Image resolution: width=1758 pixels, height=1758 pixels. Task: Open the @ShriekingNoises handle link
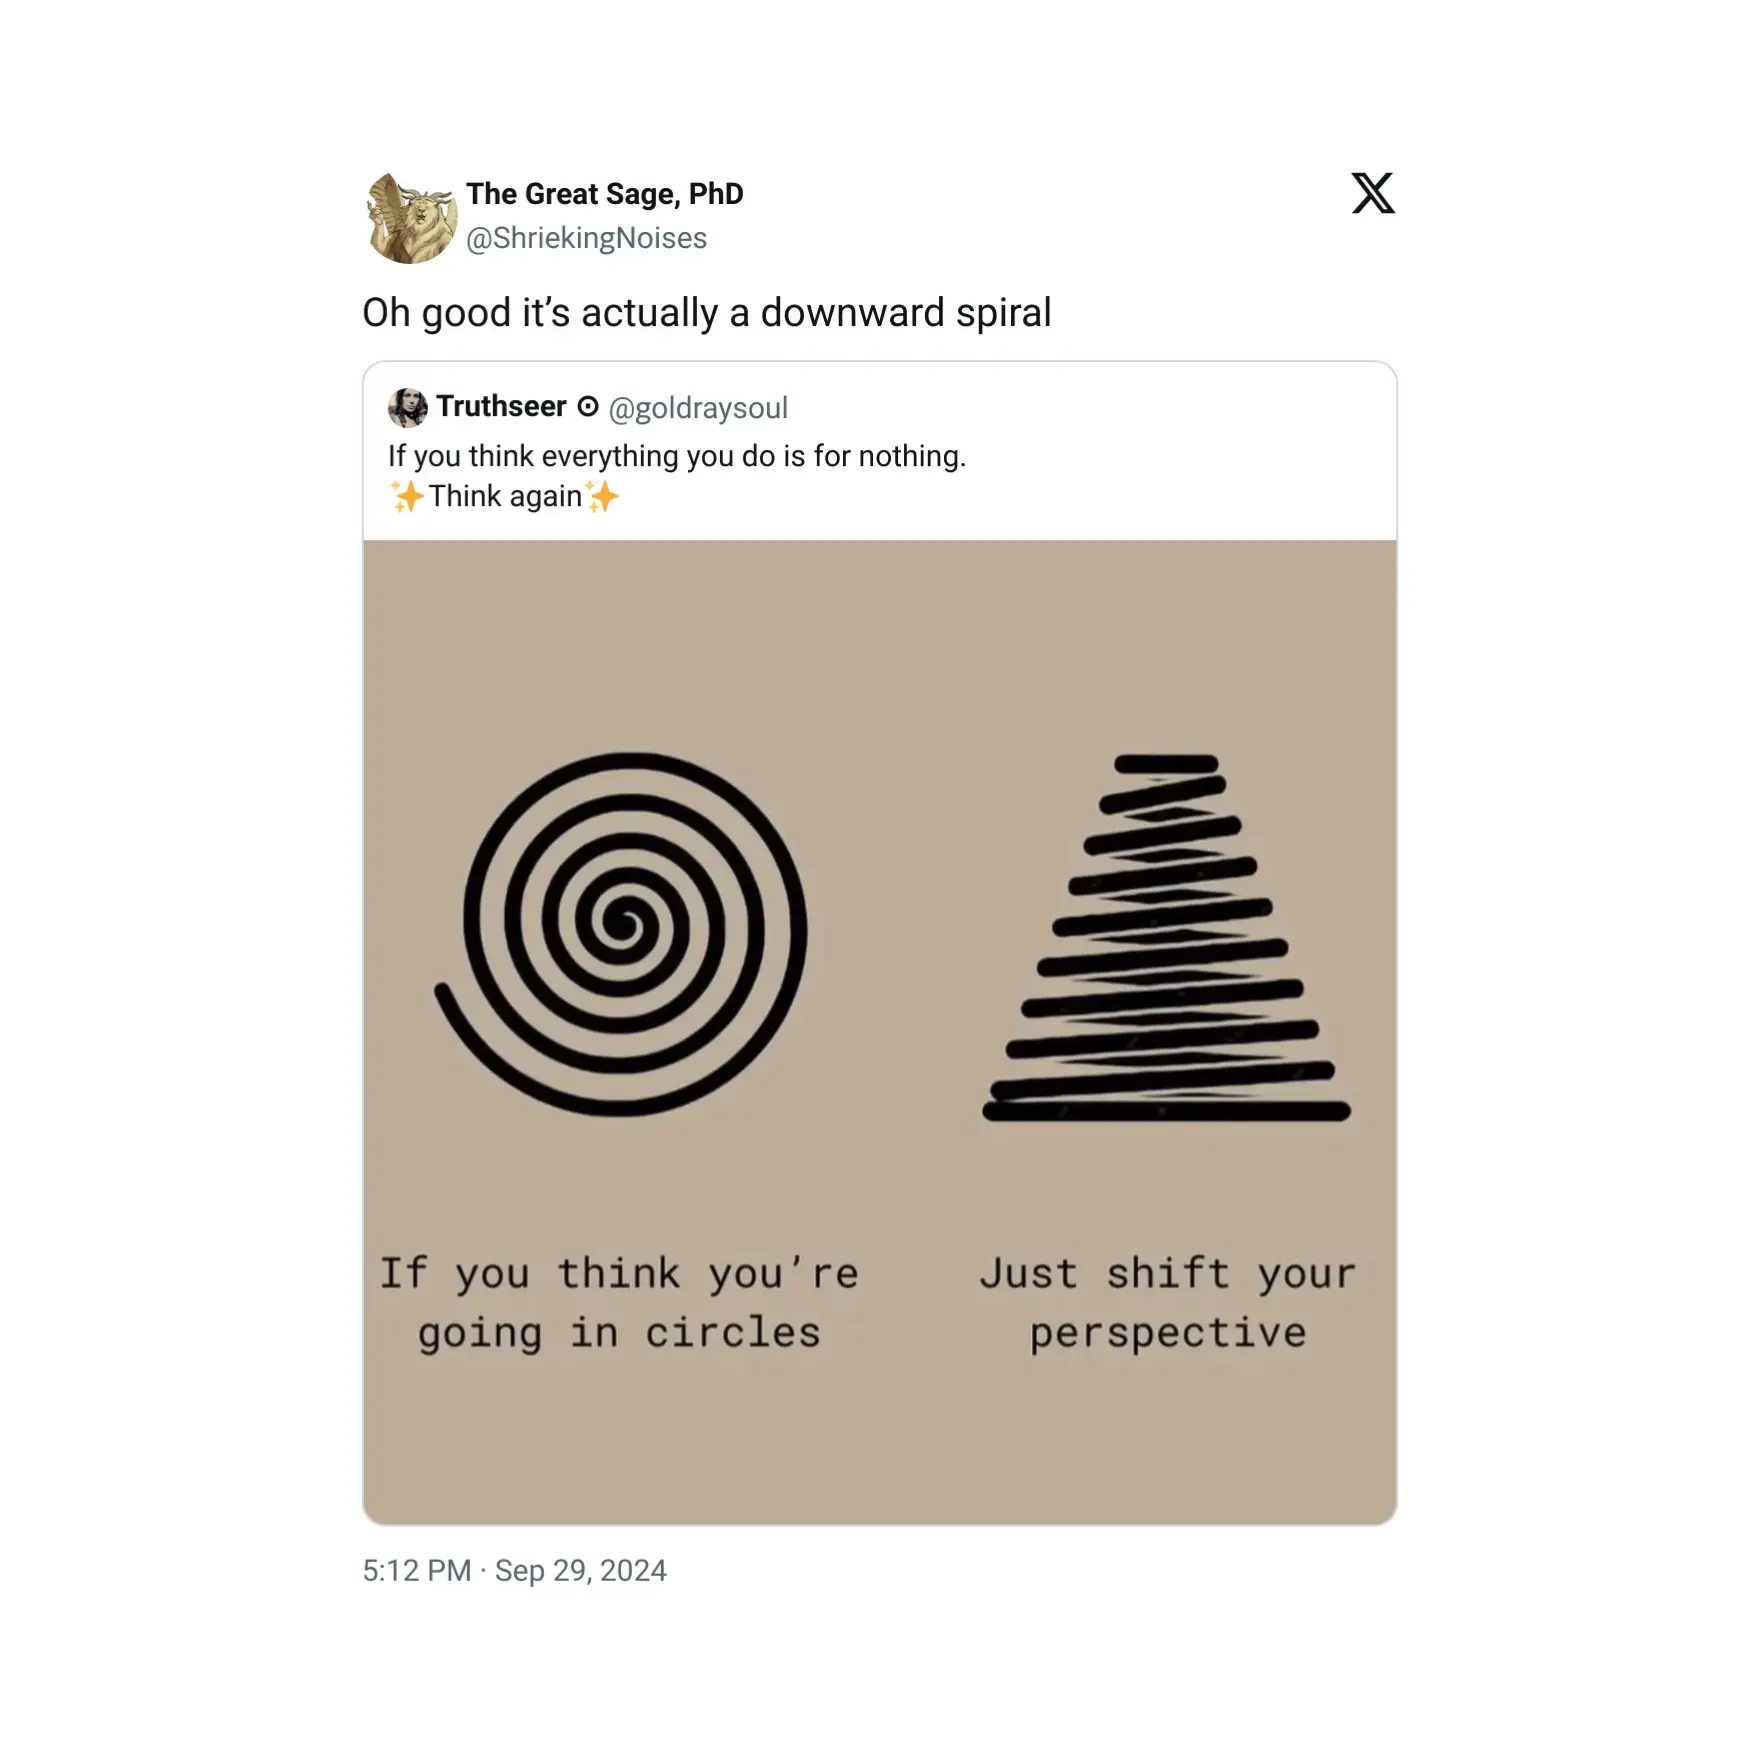(x=586, y=238)
